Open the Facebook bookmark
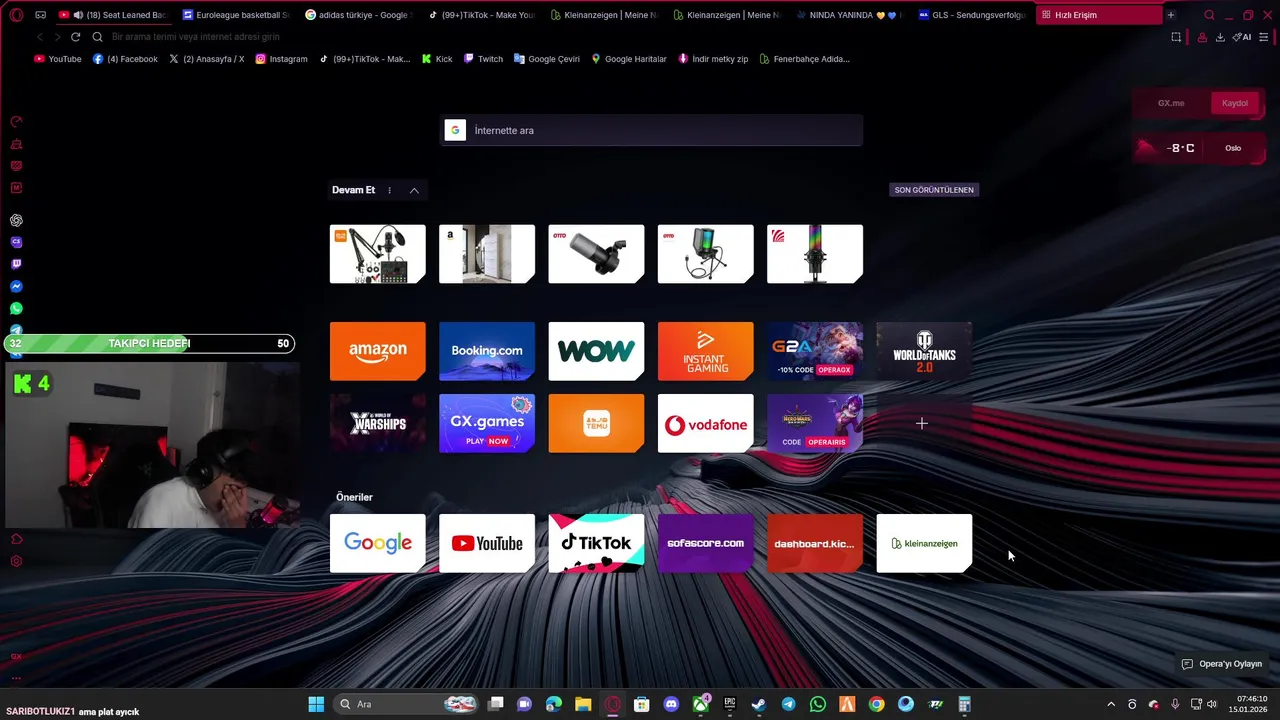1280x720 pixels. 125,59
